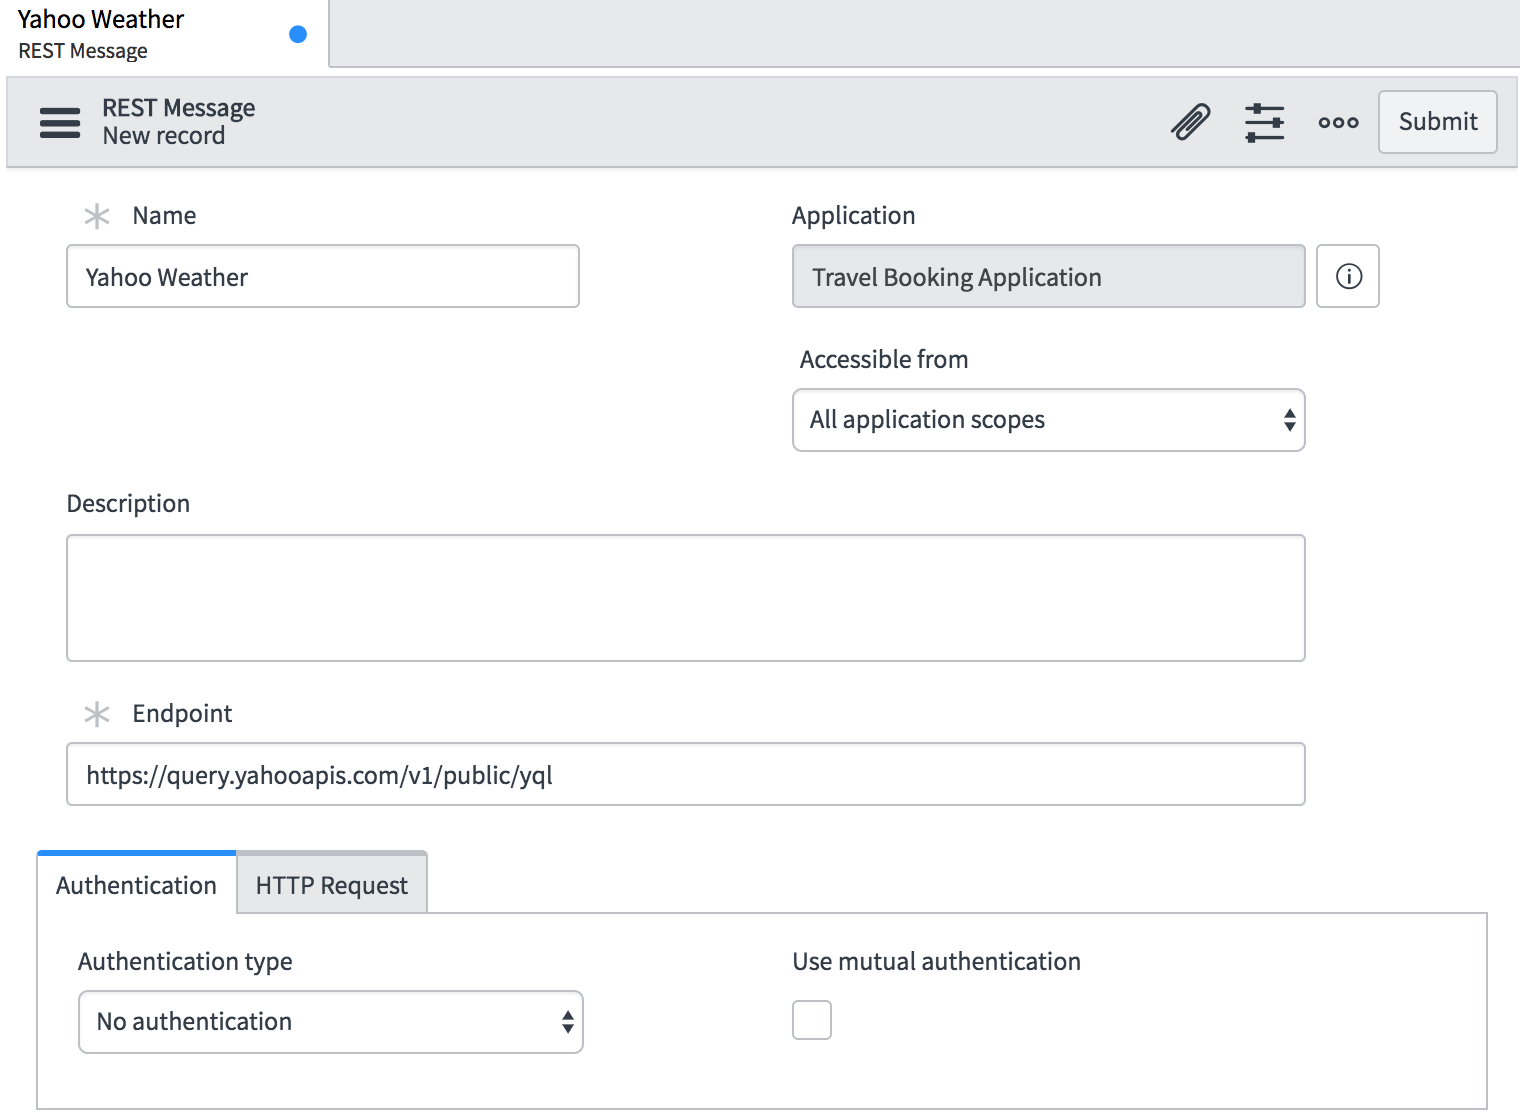Click into the Description text area
This screenshot has width=1520, height=1118.
pyautogui.click(x=686, y=598)
